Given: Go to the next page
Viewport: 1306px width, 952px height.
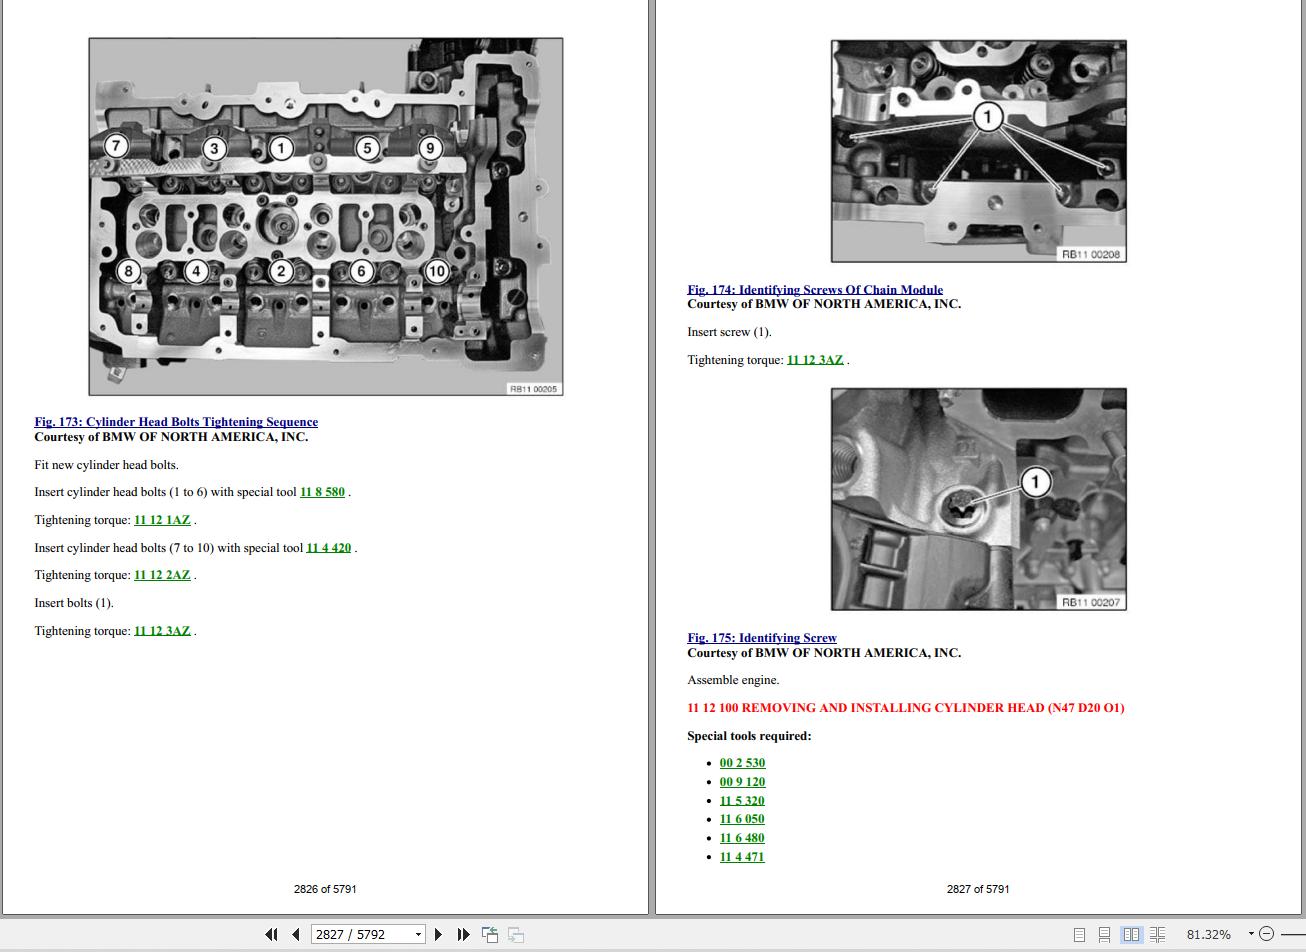Looking at the screenshot, I should click(438, 935).
